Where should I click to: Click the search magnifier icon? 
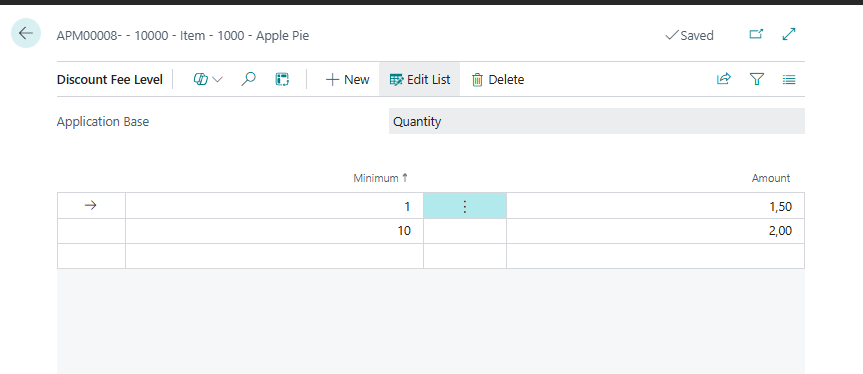[x=248, y=79]
